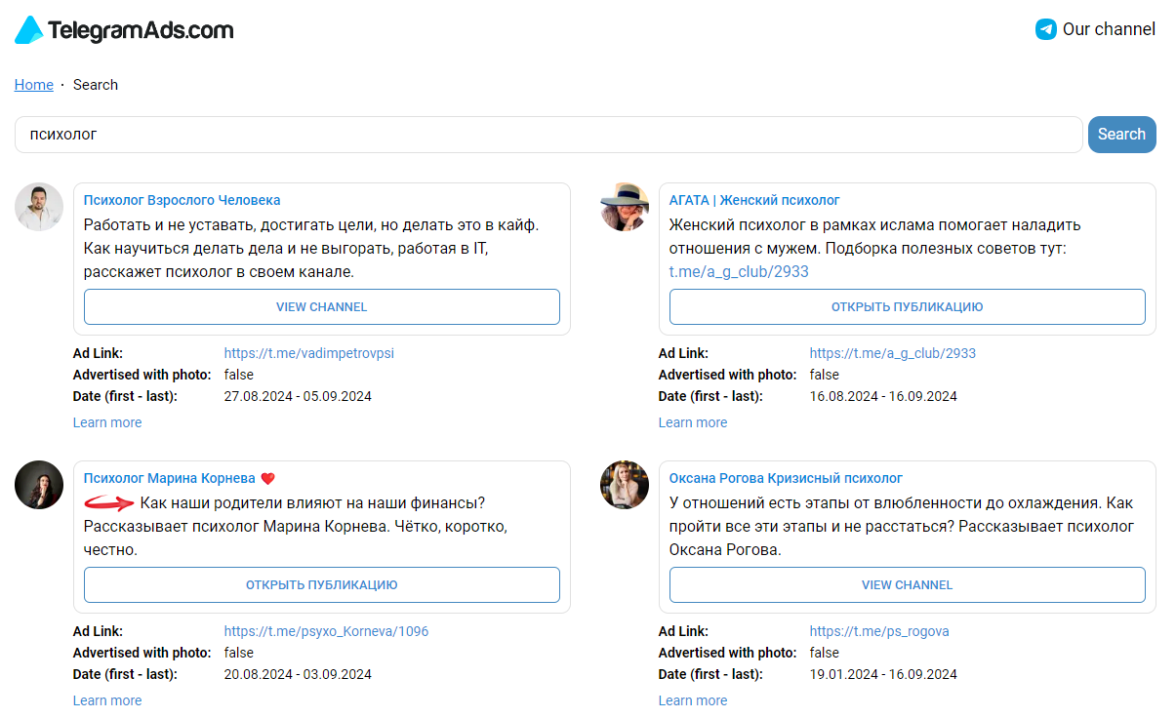1176x718 pixels.
Task: Open the t.me/ps_rogova ad link
Action: tap(879, 631)
